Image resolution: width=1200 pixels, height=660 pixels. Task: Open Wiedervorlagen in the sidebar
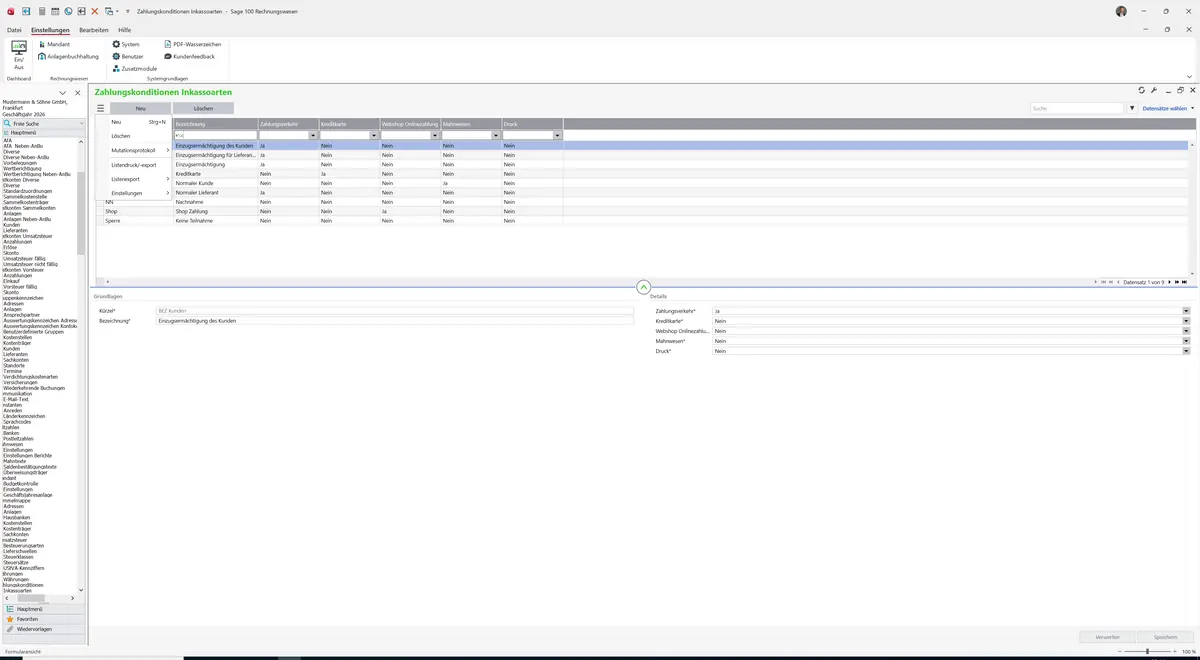[x=42, y=629]
